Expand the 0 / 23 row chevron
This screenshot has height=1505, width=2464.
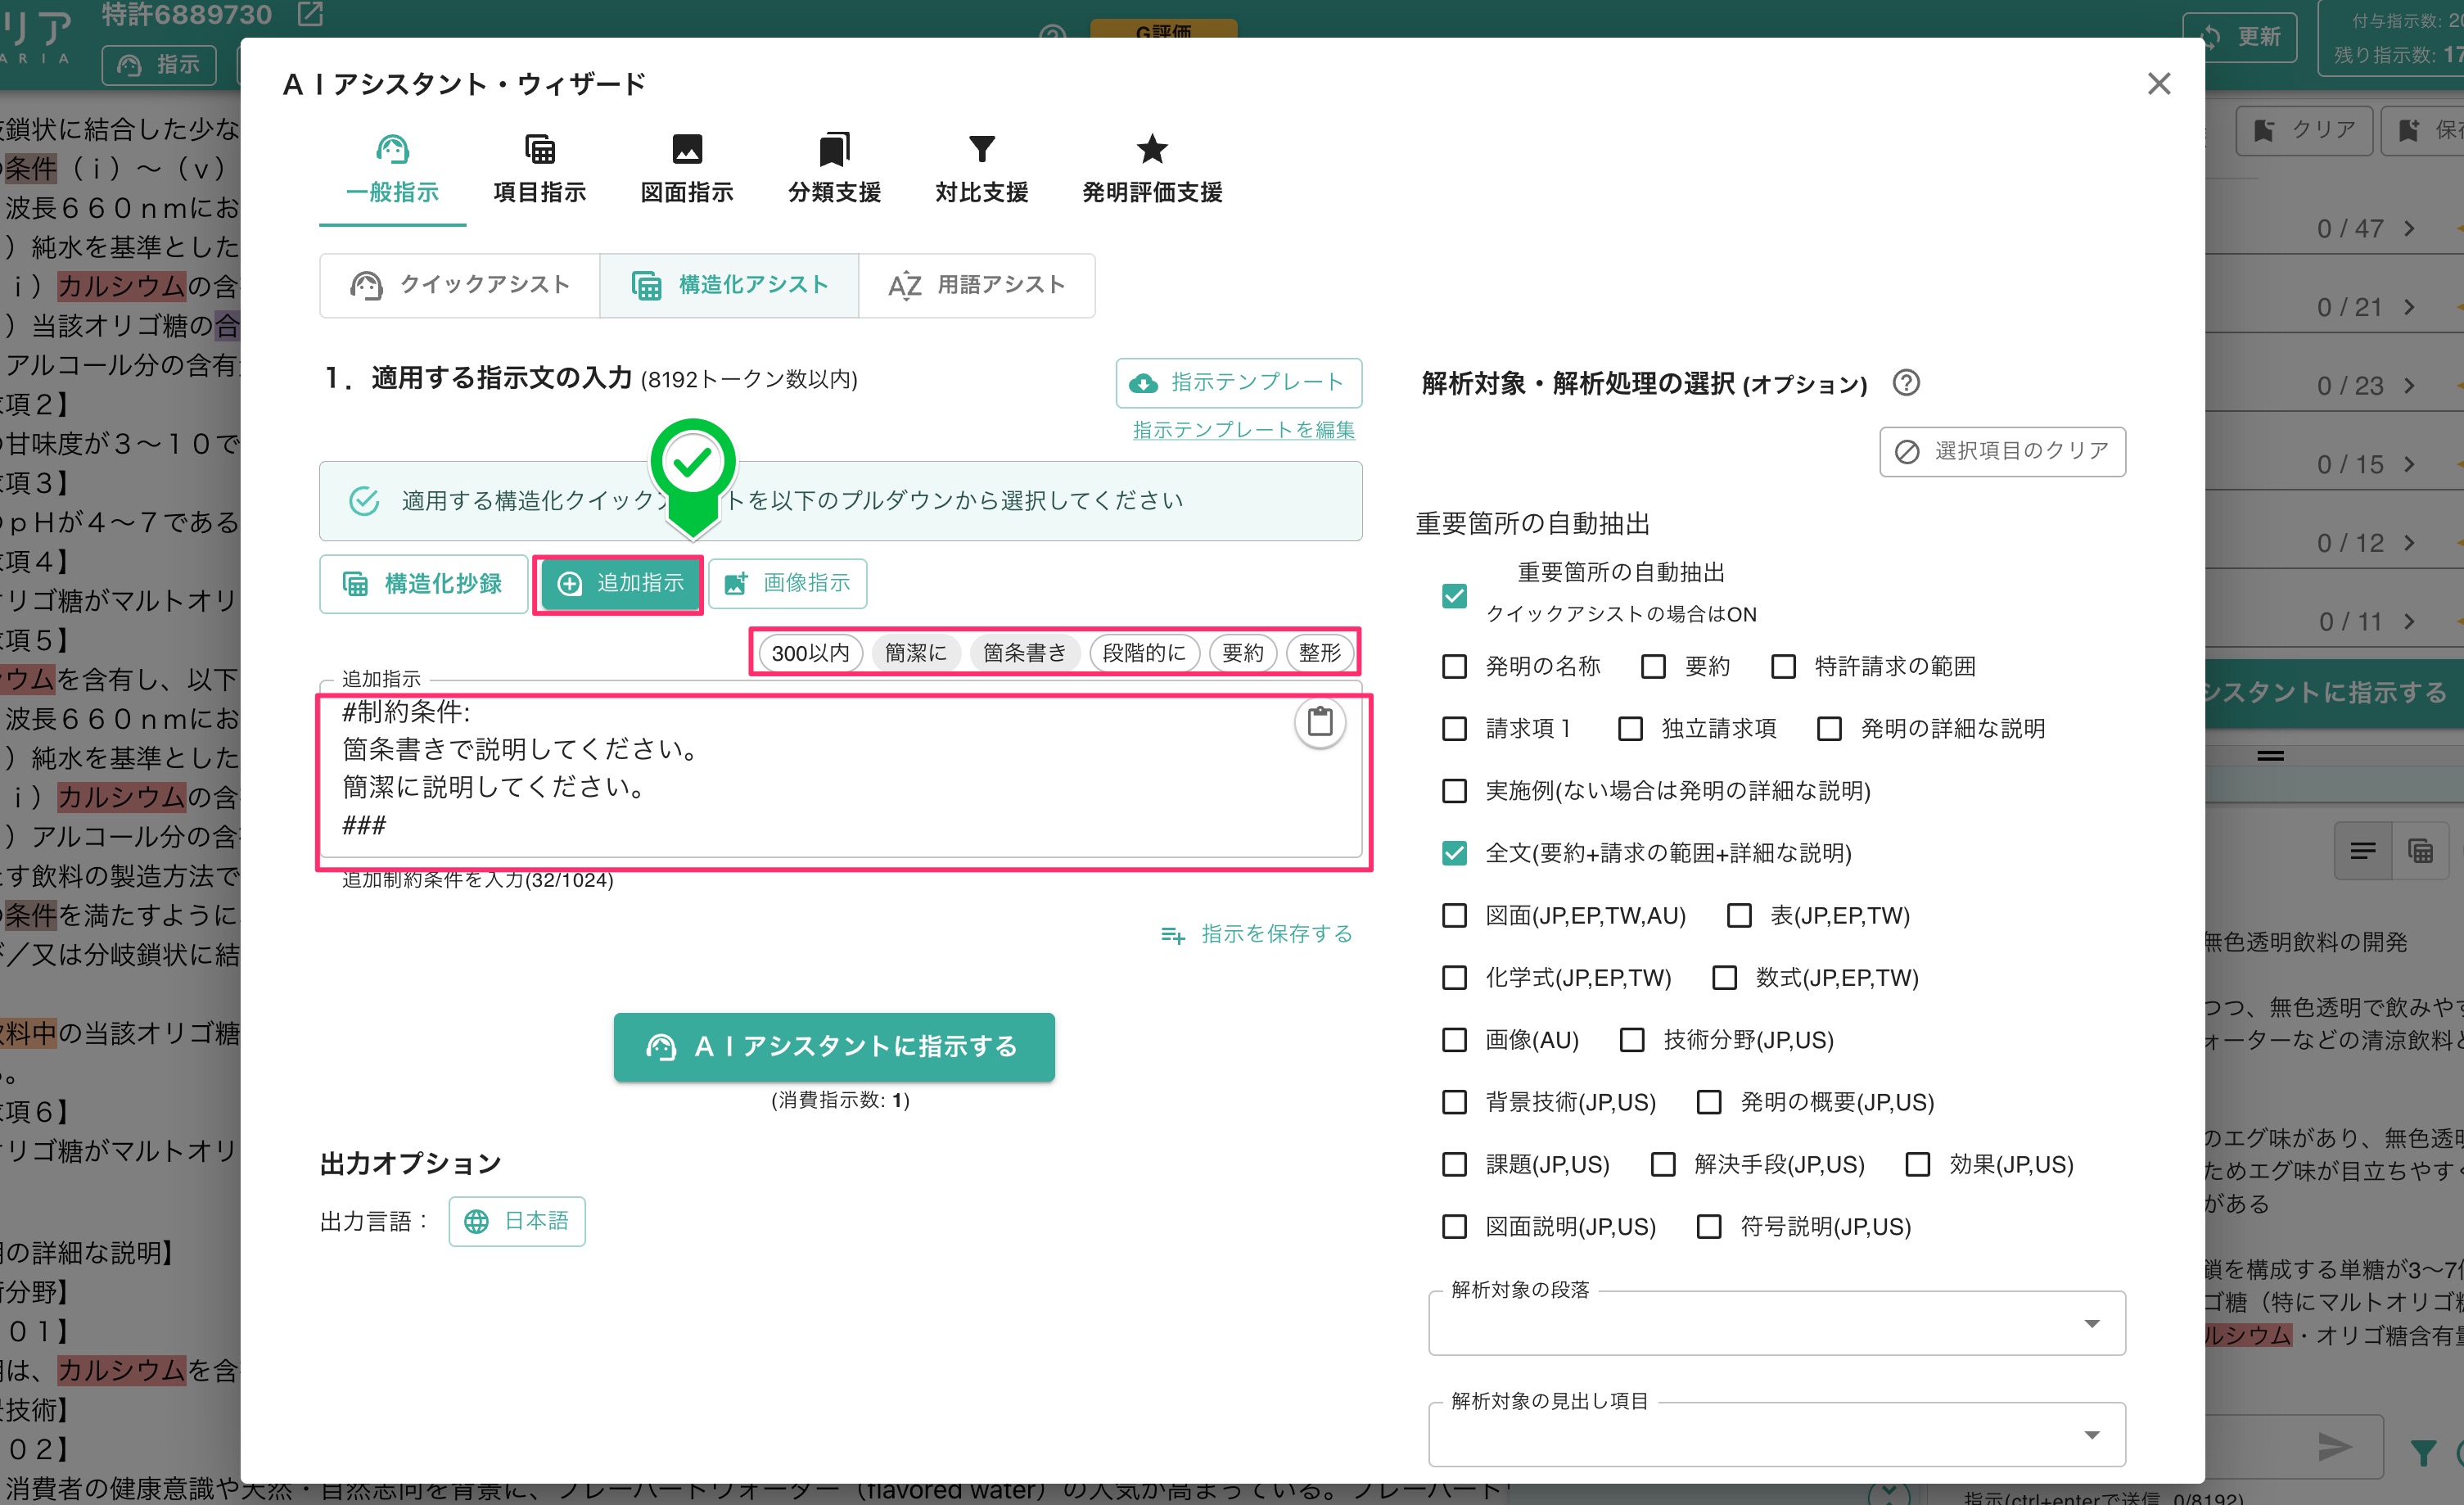[2409, 386]
